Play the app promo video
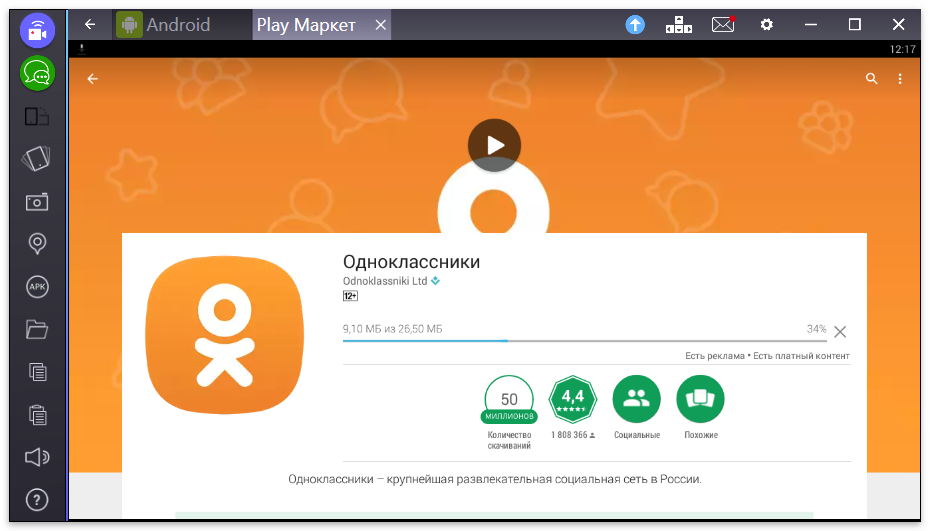This screenshot has width=930, height=531. 494,145
